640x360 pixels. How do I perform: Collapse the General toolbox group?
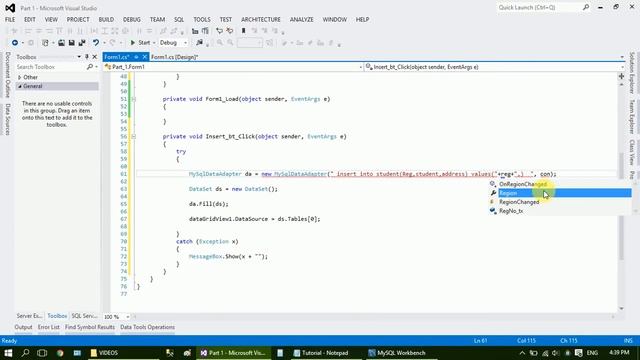pyautogui.click(x=19, y=86)
